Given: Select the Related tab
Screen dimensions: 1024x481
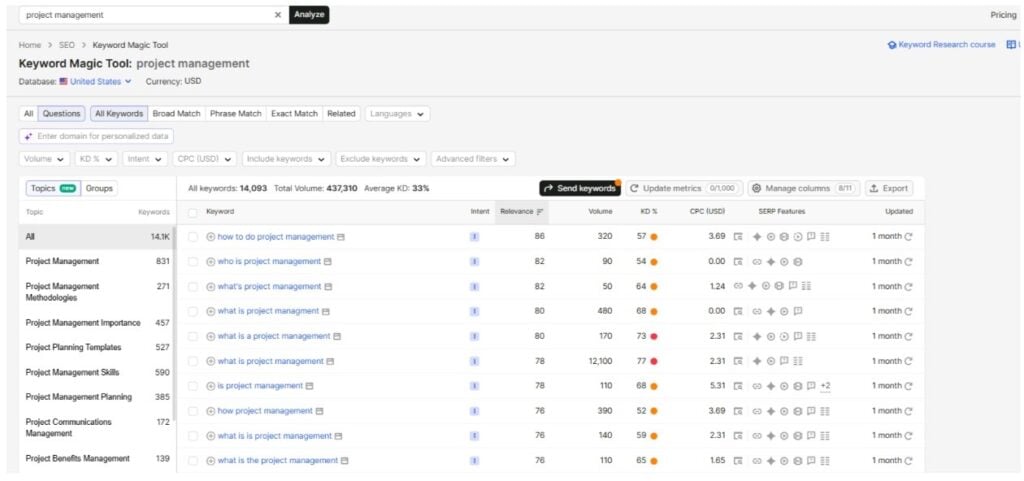Looking at the screenshot, I should click(x=341, y=114).
